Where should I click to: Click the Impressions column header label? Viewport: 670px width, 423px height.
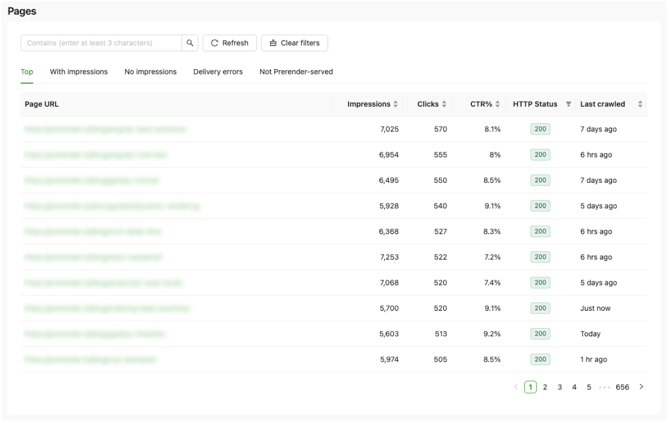point(368,104)
